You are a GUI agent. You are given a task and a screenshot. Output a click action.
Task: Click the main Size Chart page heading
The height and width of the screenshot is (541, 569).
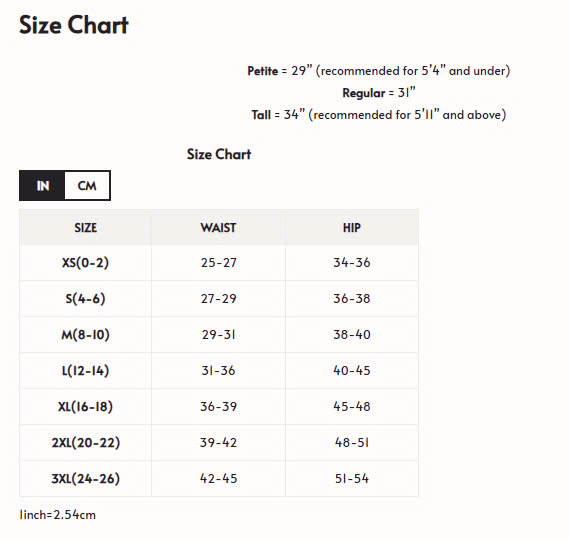coord(74,25)
